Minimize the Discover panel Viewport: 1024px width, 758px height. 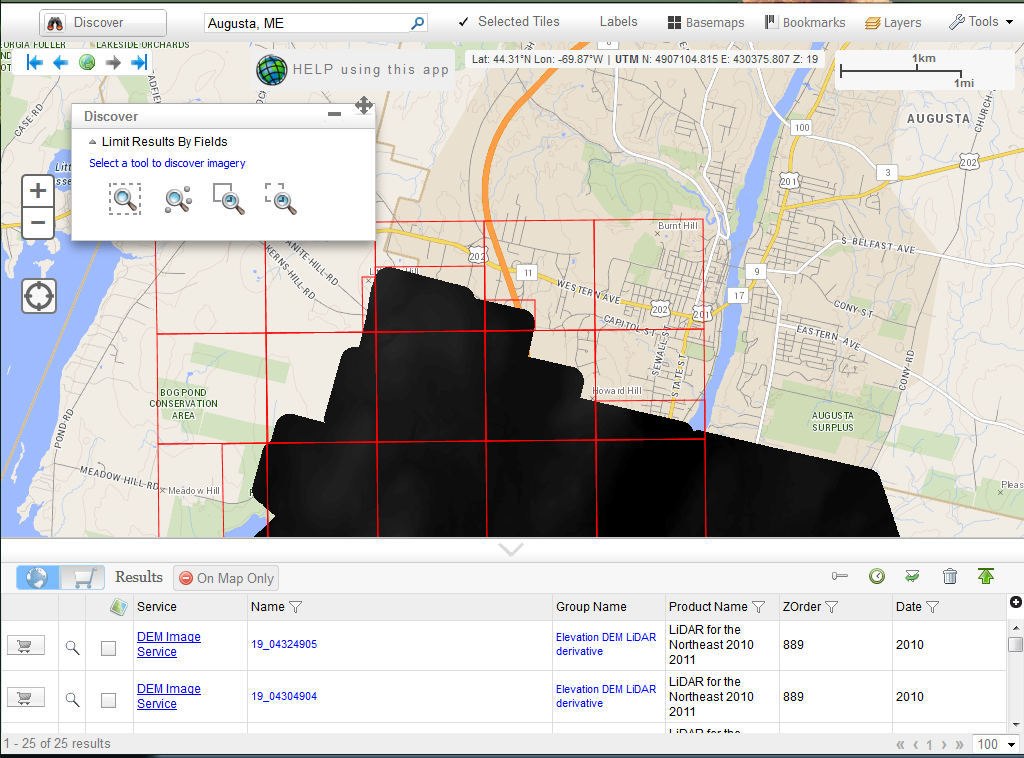pos(334,114)
